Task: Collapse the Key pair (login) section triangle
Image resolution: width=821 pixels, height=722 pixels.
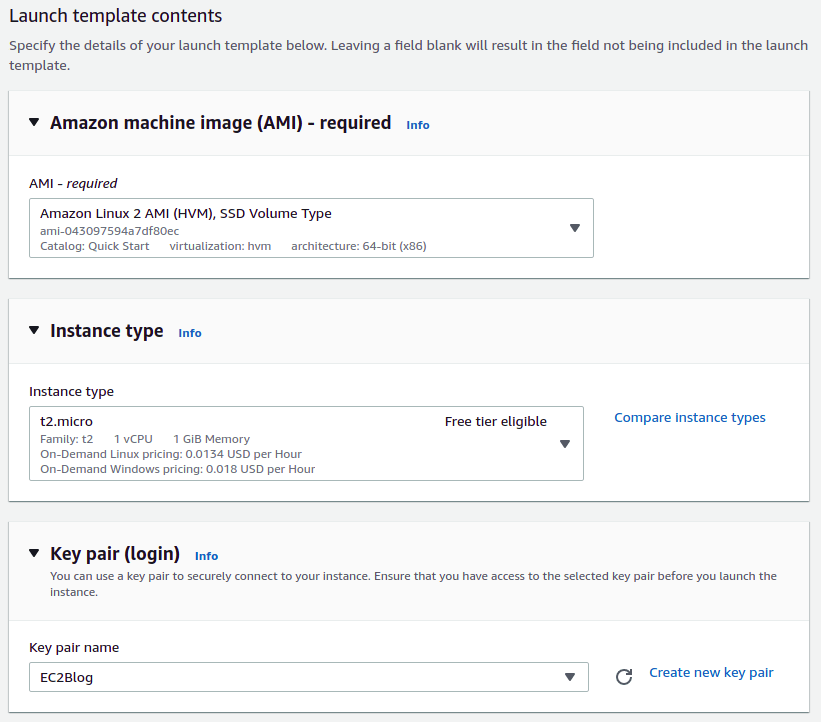Action: (34, 554)
